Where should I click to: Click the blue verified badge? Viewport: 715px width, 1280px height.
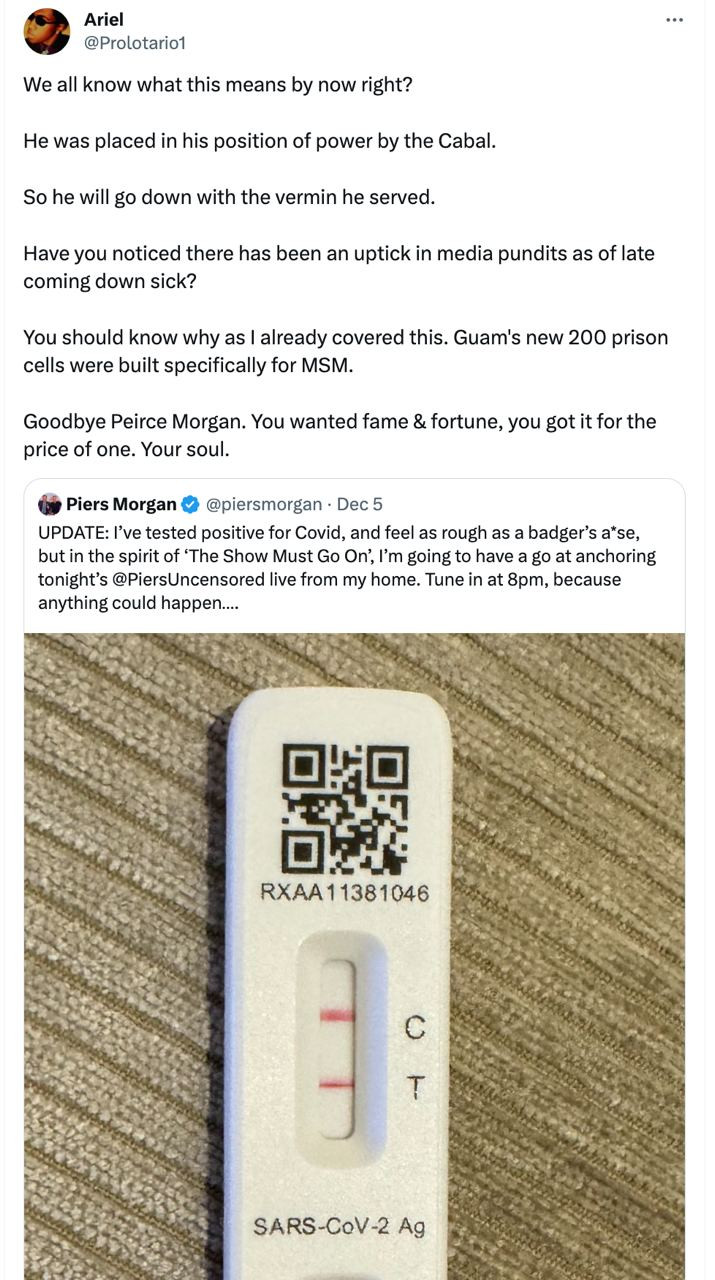point(191,504)
